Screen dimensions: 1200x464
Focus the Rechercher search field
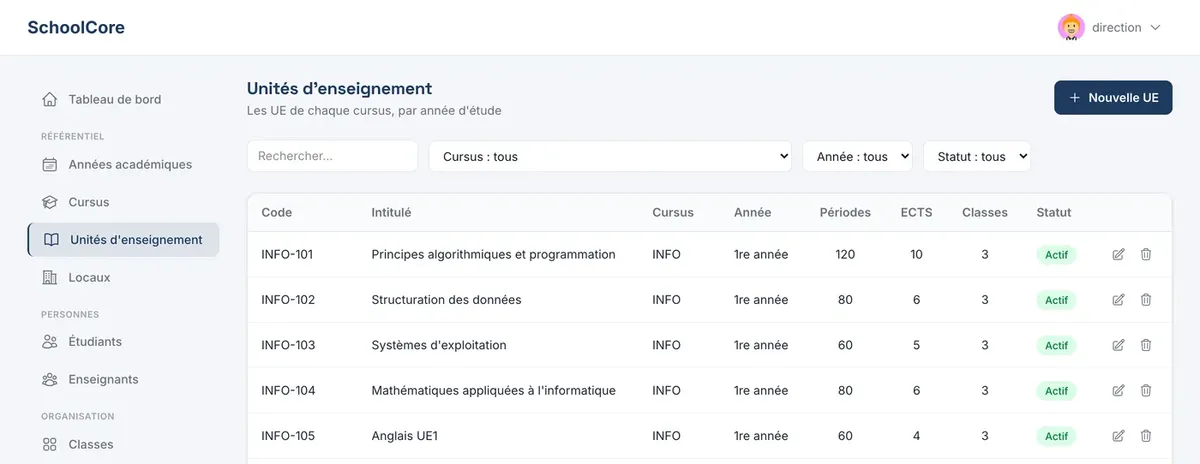click(x=332, y=156)
